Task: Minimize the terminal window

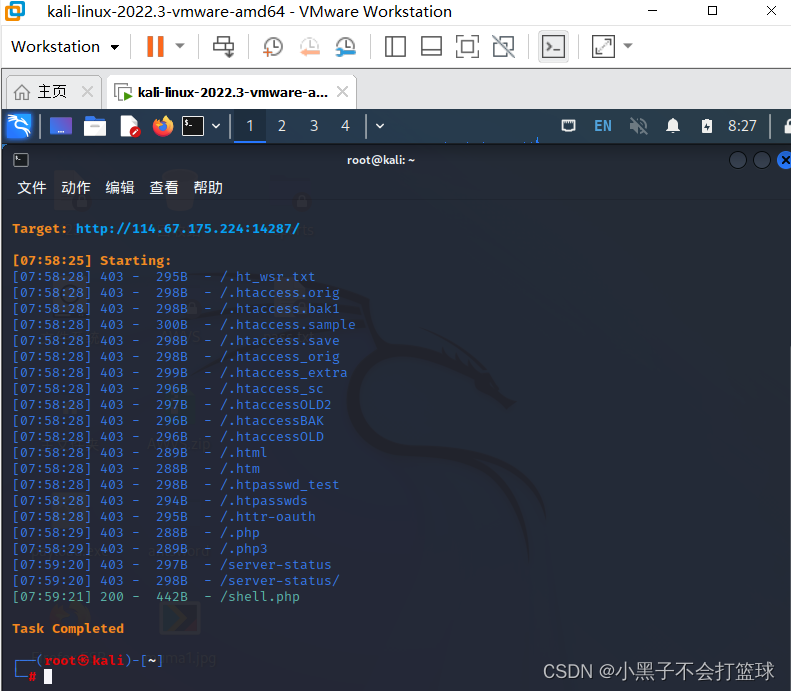Action: pyautogui.click(x=738, y=160)
